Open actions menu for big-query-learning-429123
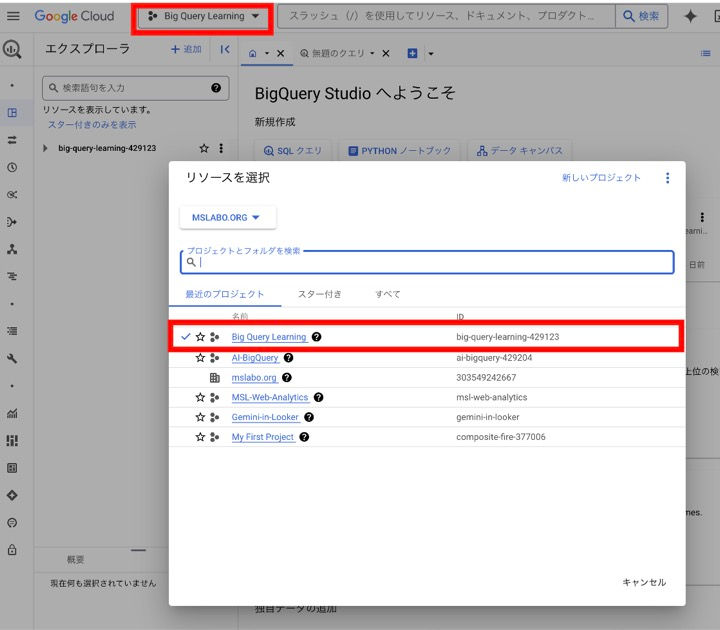The image size is (720, 630). (x=221, y=148)
